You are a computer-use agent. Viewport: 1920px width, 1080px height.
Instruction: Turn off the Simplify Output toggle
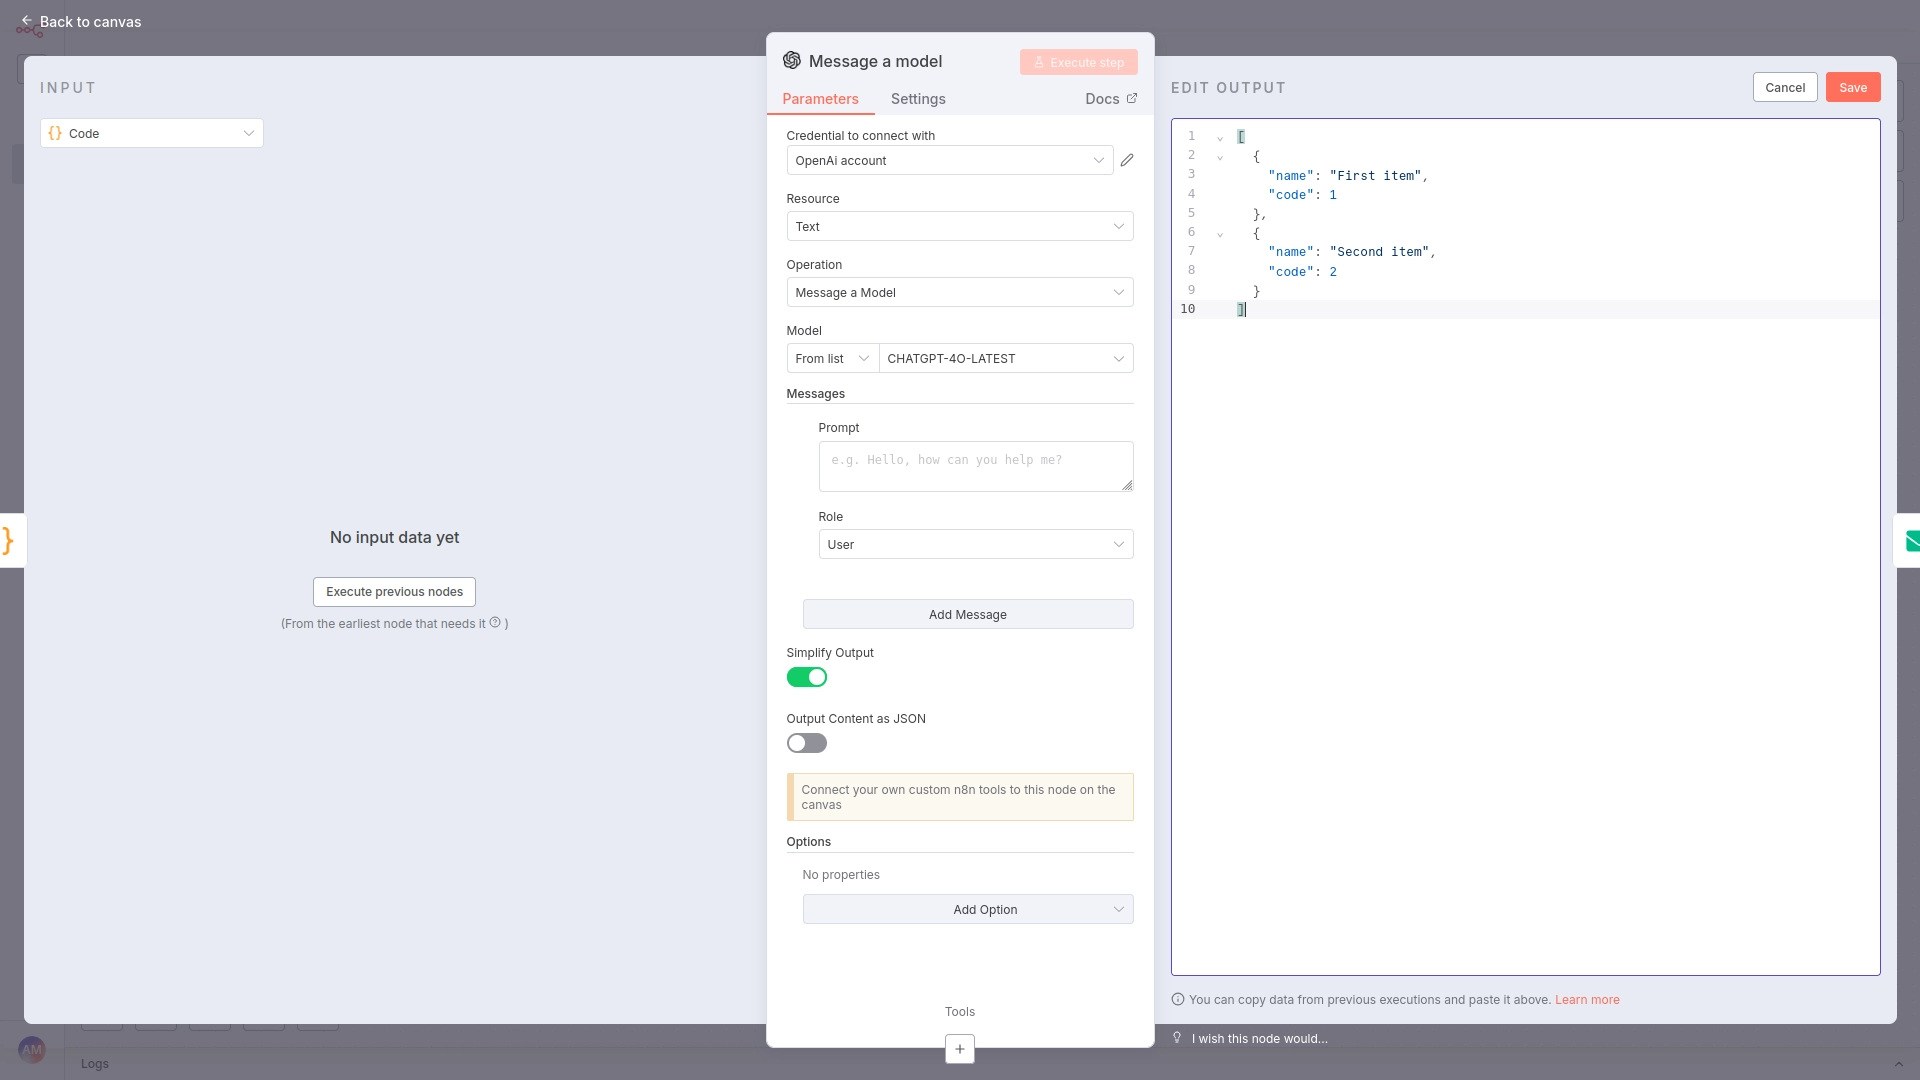(x=806, y=677)
